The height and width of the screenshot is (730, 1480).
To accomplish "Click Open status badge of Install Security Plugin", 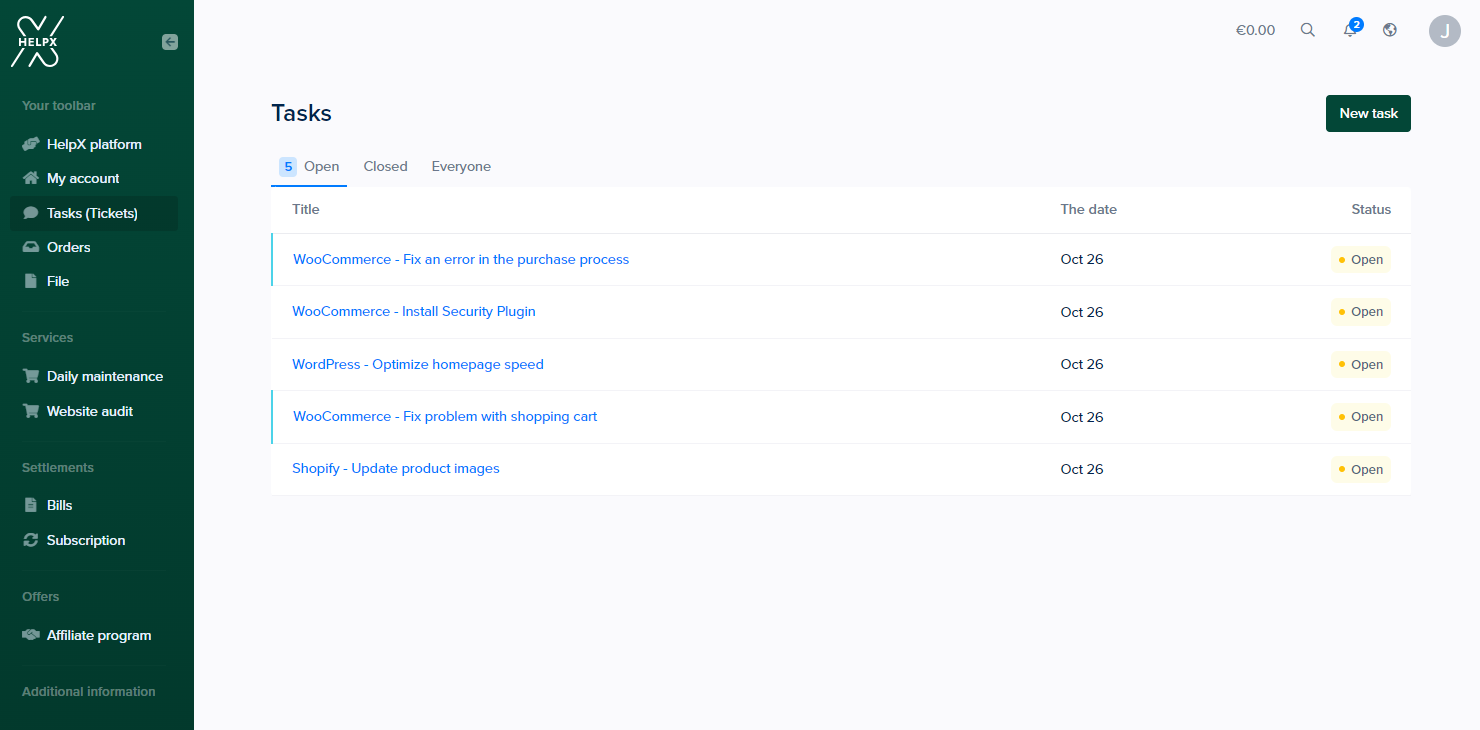I will click(1361, 312).
